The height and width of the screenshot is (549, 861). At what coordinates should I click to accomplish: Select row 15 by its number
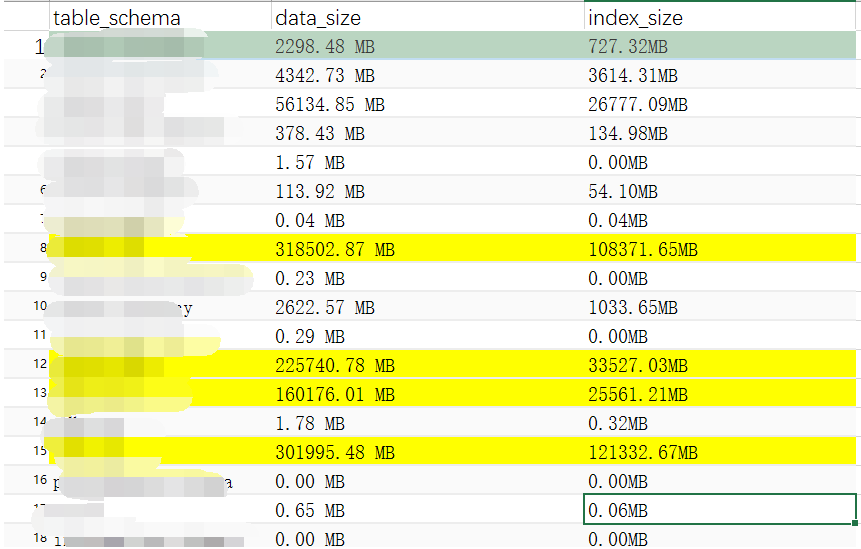[x=40, y=452]
